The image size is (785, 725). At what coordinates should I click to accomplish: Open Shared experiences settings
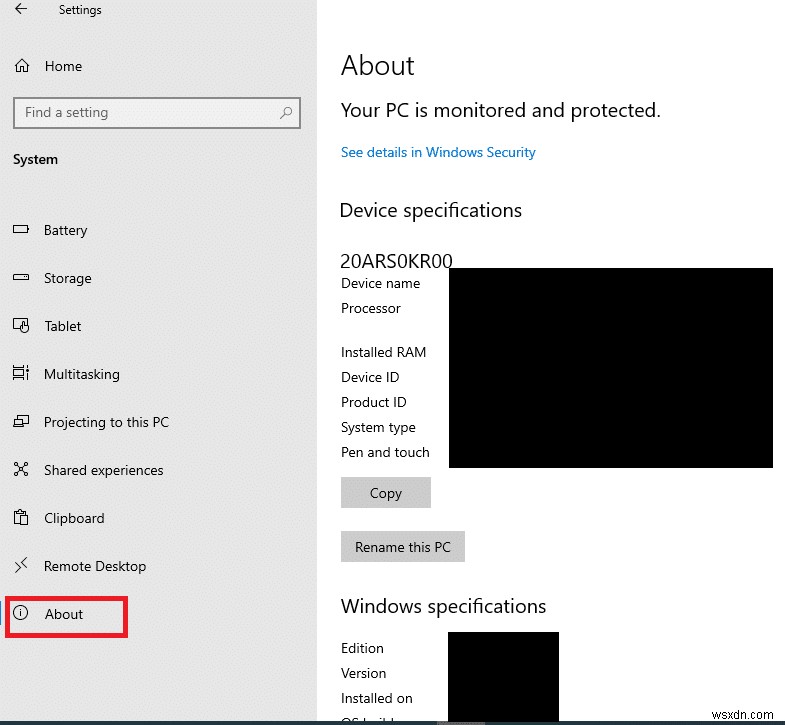pos(104,471)
